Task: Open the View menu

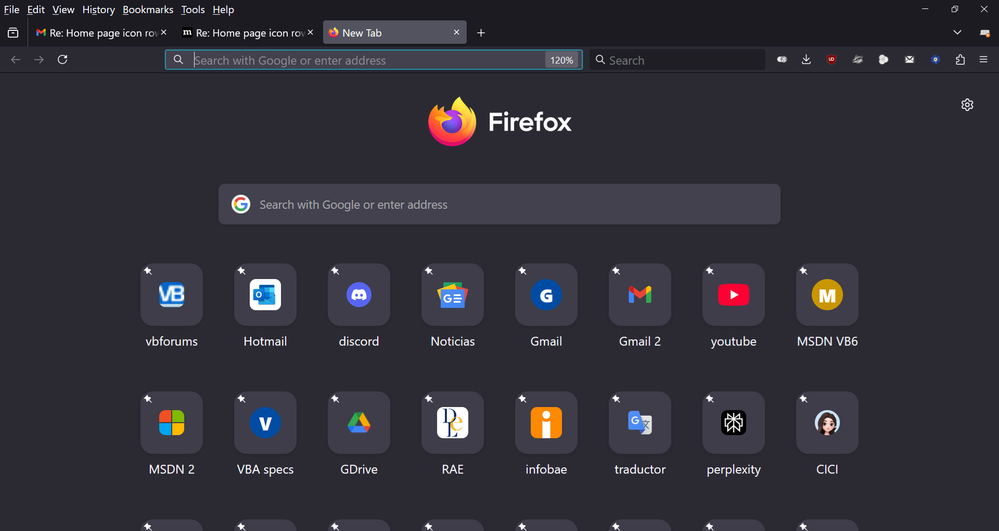Action: point(63,10)
